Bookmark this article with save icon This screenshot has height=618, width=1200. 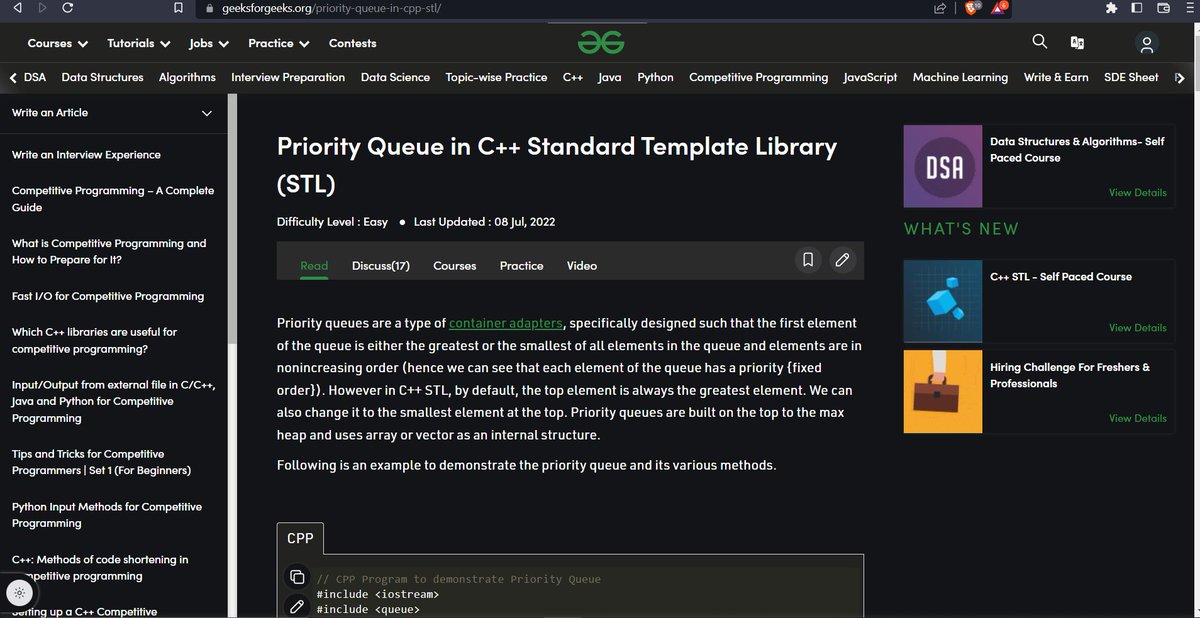tap(809, 260)
